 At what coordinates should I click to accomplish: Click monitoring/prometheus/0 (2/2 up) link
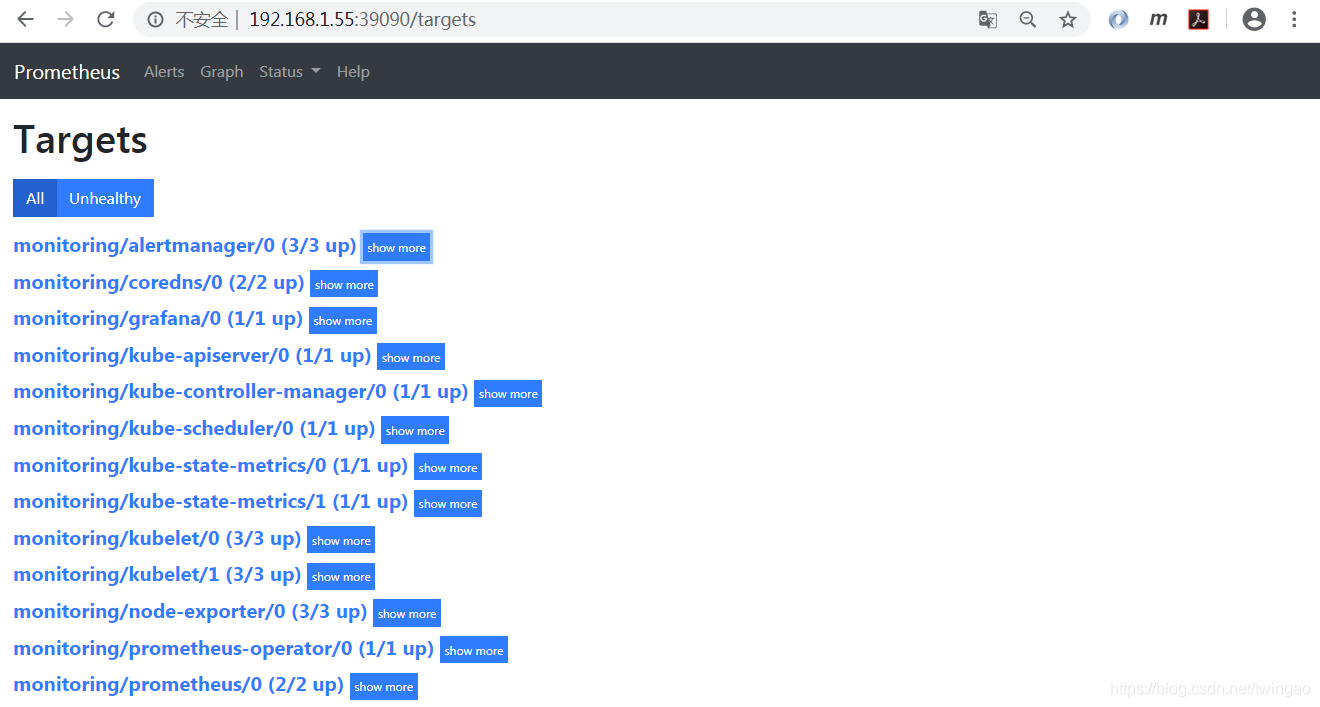pyautogui.click(x=179, y=684)
